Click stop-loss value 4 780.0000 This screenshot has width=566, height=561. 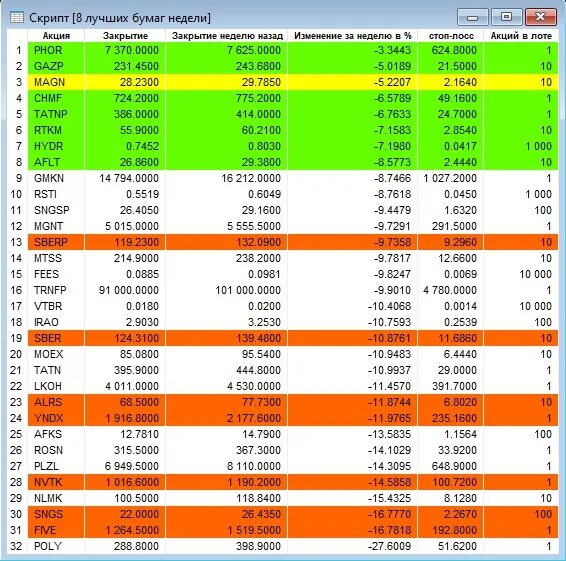(450, 290)
